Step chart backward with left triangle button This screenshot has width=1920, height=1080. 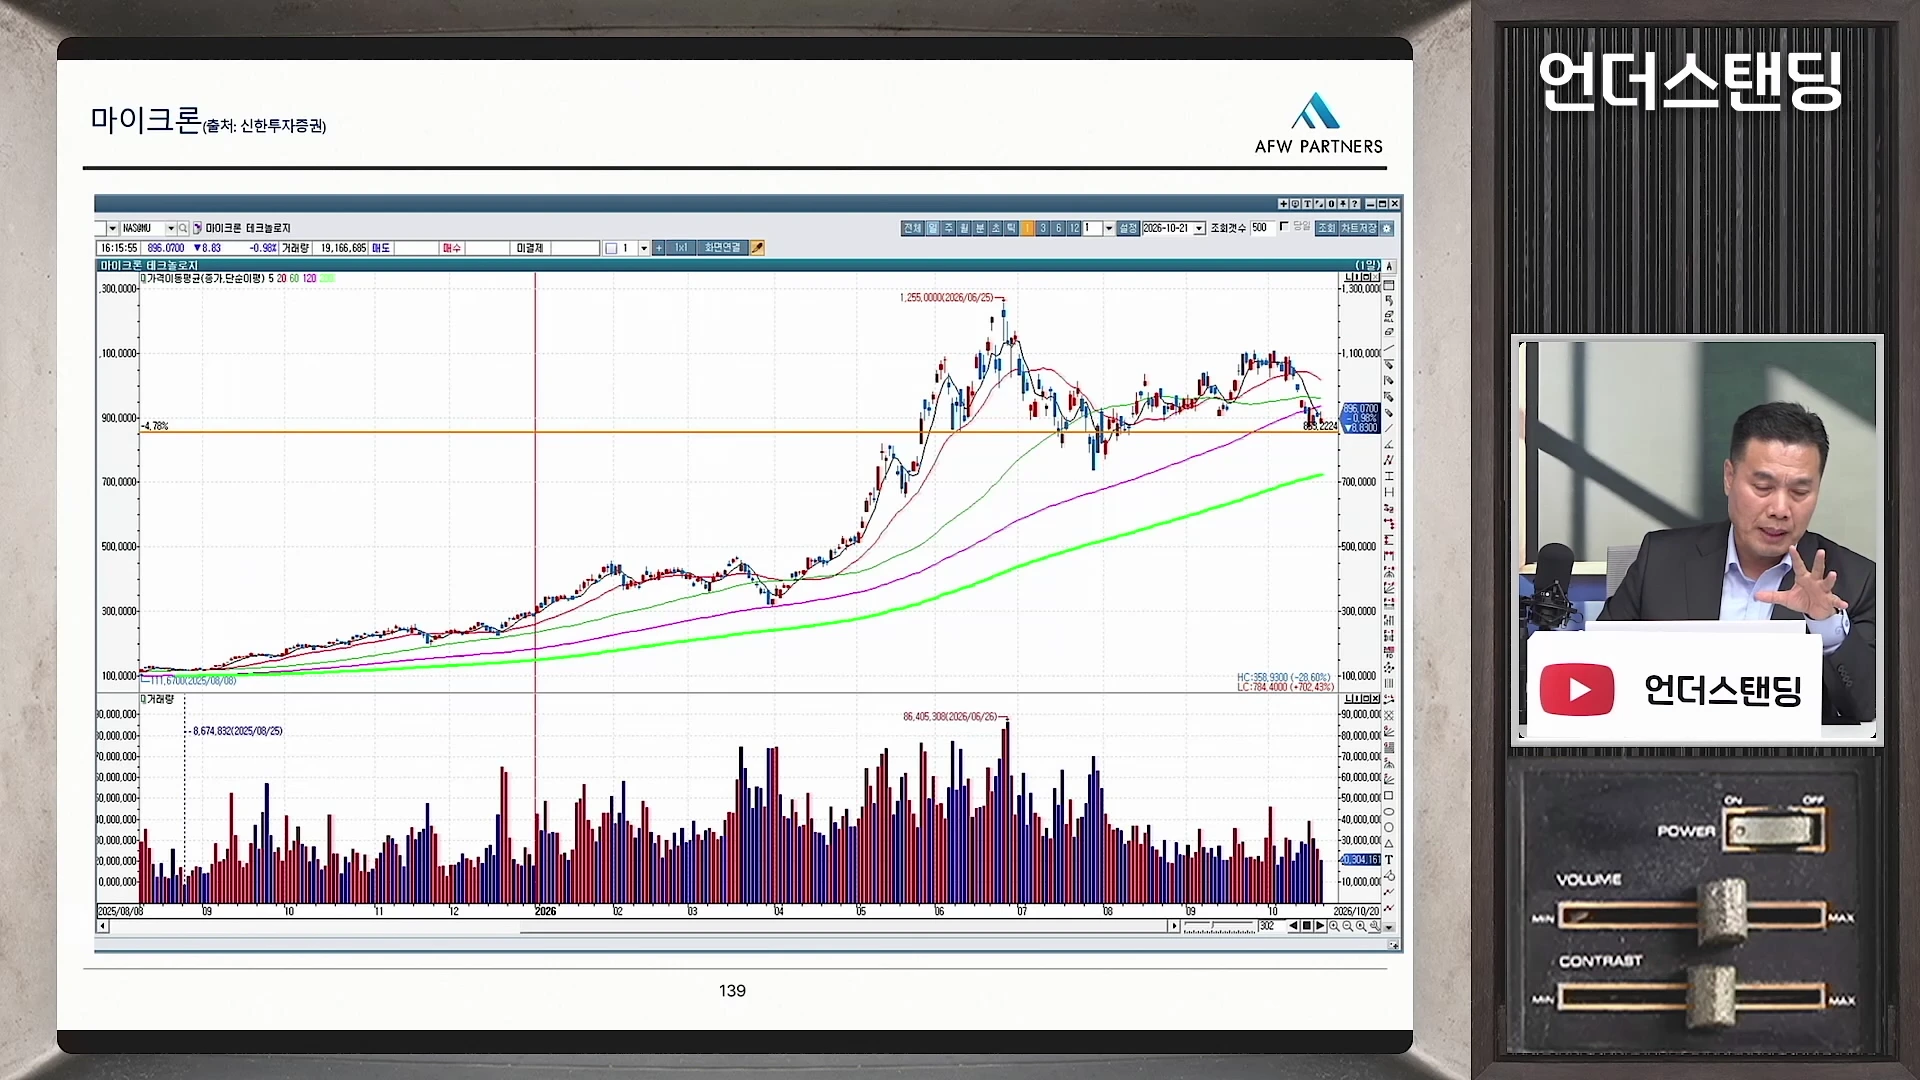point(1294,926)
